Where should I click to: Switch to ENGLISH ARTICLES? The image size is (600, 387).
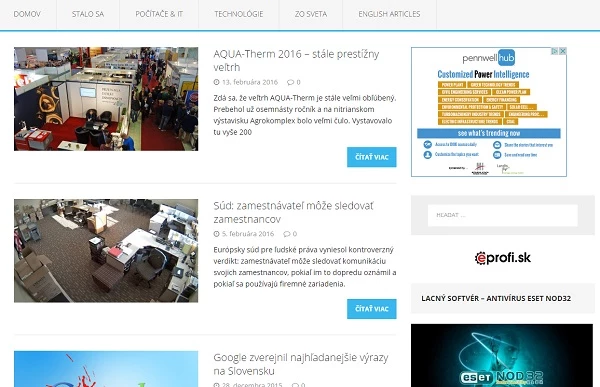coord(389,14)
